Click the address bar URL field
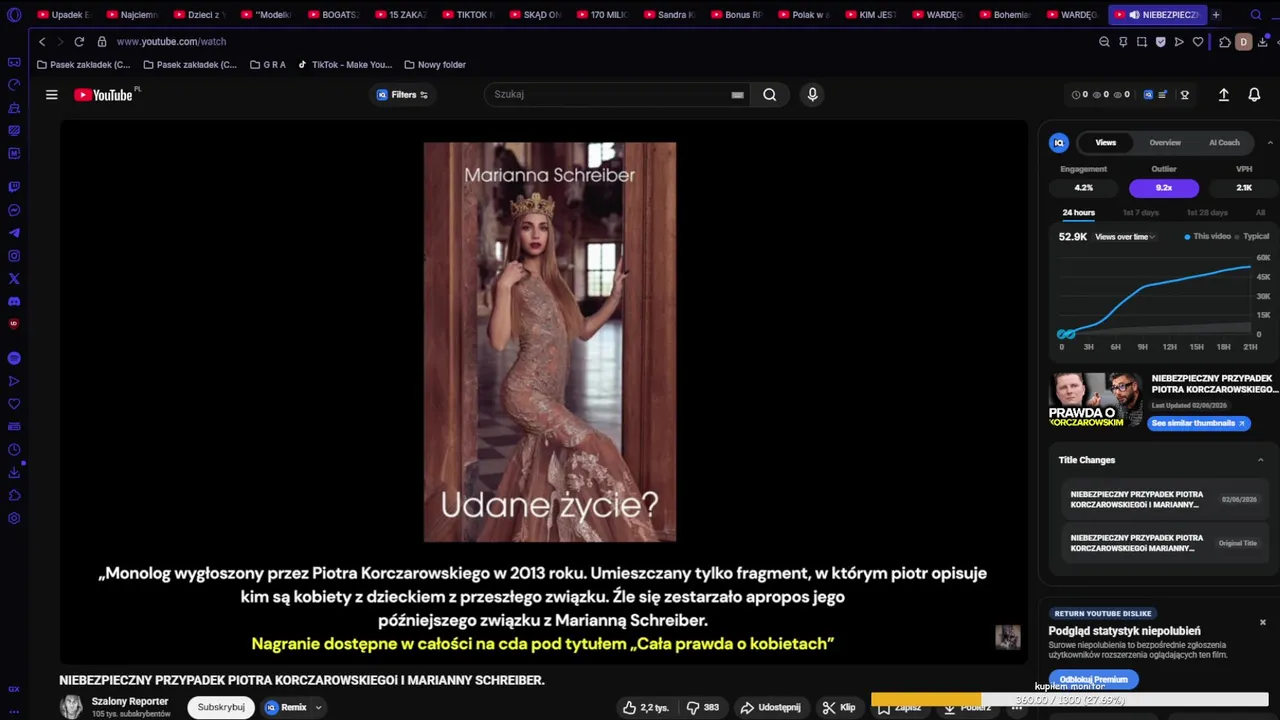The image size is (1280, 720). 600,42
